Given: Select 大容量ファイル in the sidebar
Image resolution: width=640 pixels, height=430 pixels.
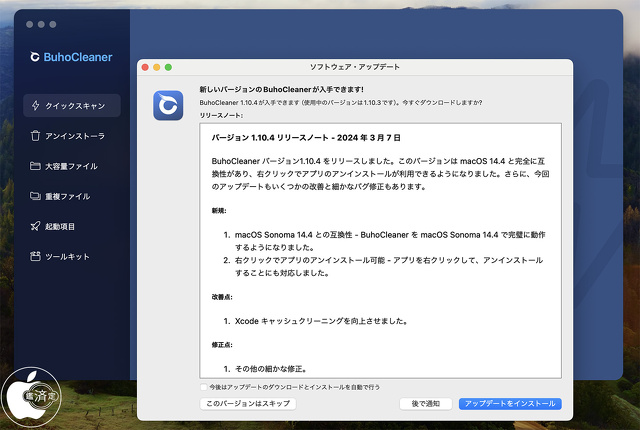Looking at the screenshot, I should [x=72, y=166].
